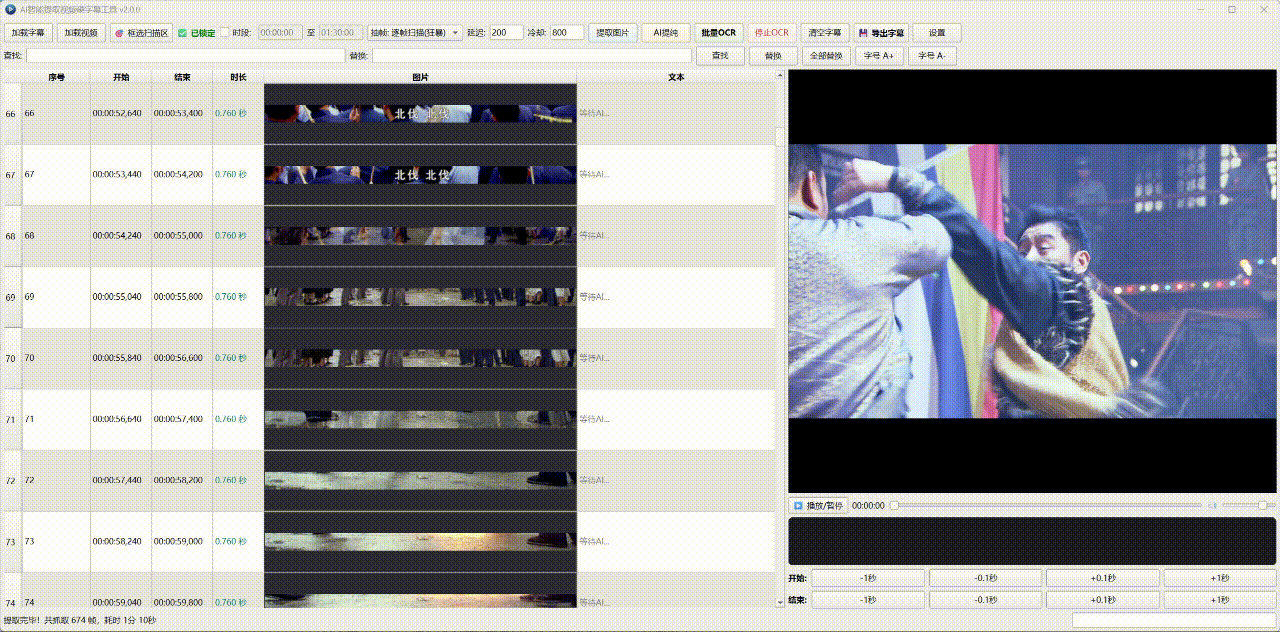Click row 67 subtitle image thumbnail

pos(420,175)
